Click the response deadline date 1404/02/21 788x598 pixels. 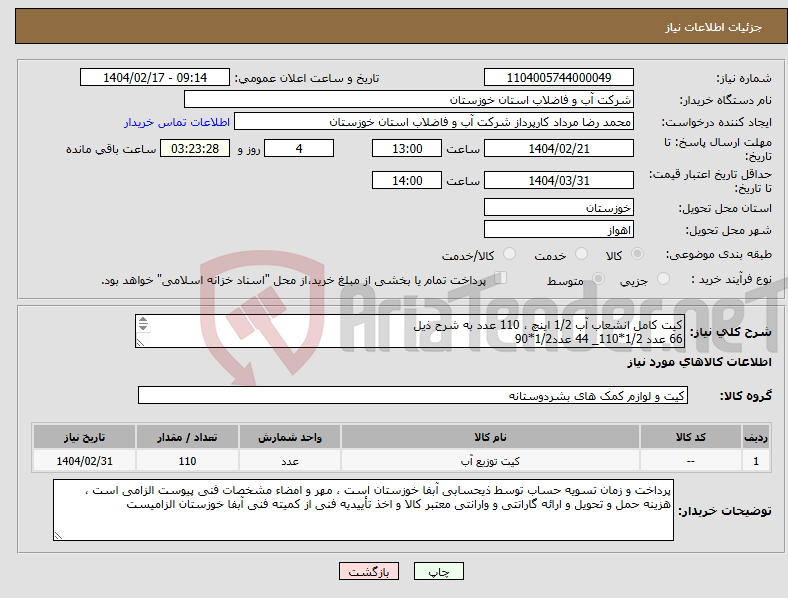(558, 149)
